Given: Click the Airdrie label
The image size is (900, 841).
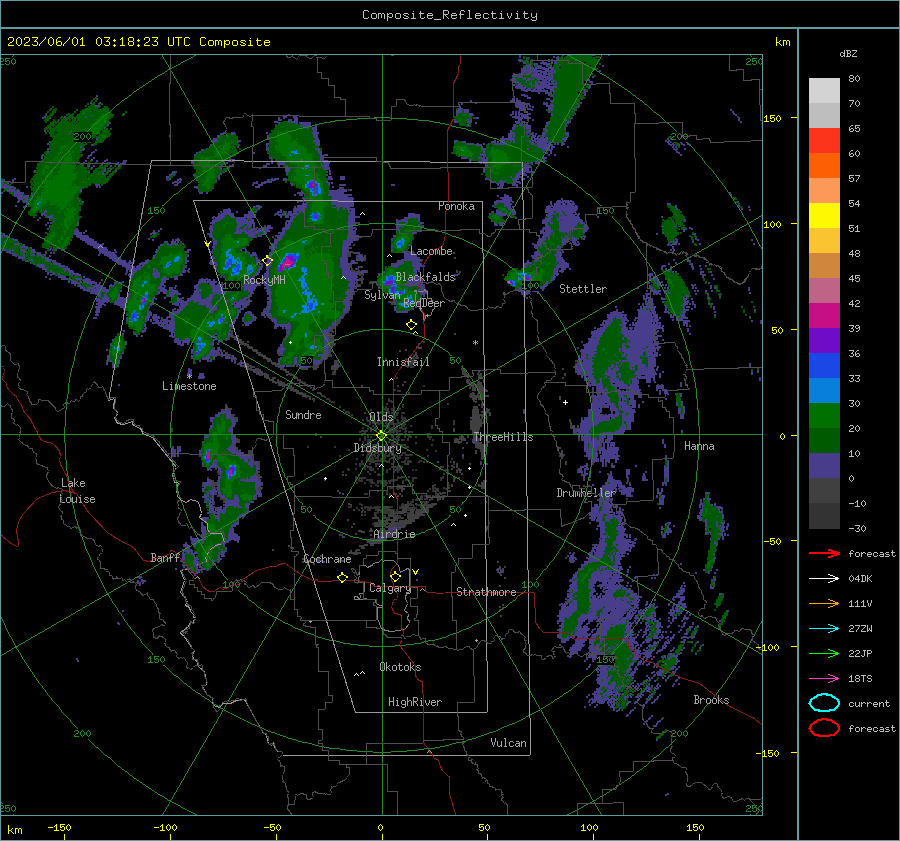Looking at the screenshot, I should (x=394, y=534).
